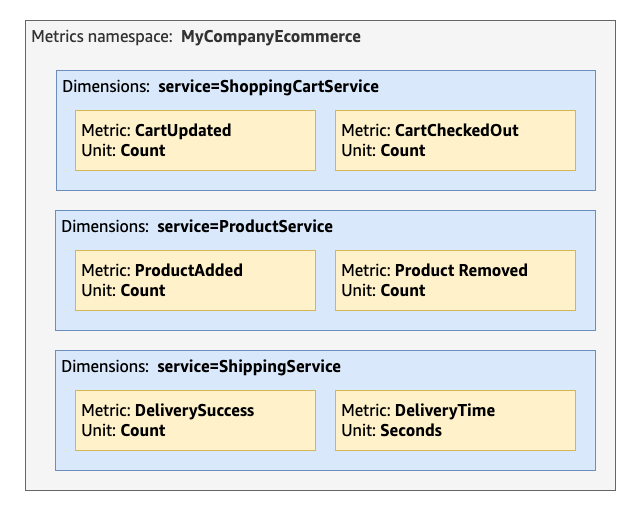Viewport: 637px width, 510px height.
Task: Select the service=ShippingService dimension value
Action: click(248, 366)
